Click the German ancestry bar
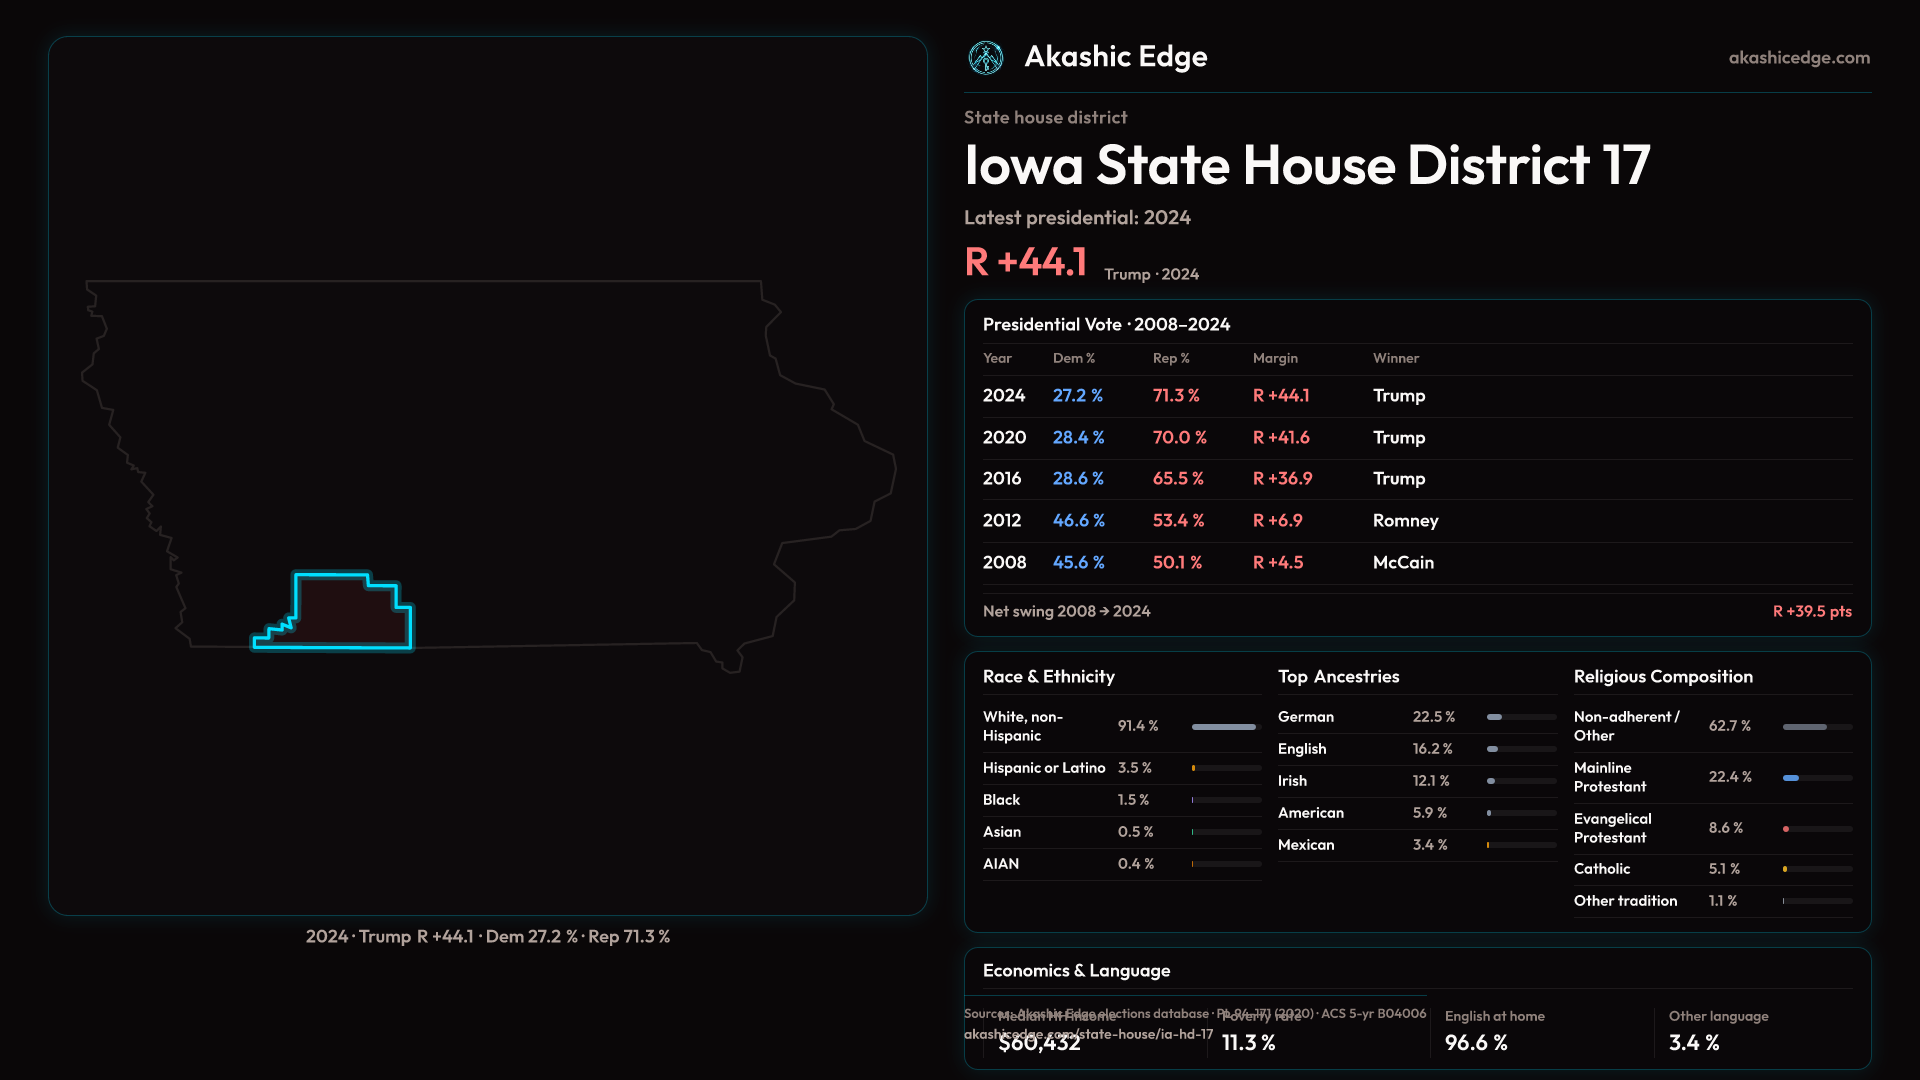The image size is (1920, 1080). pyautogui.click(x=1495, y=717)
